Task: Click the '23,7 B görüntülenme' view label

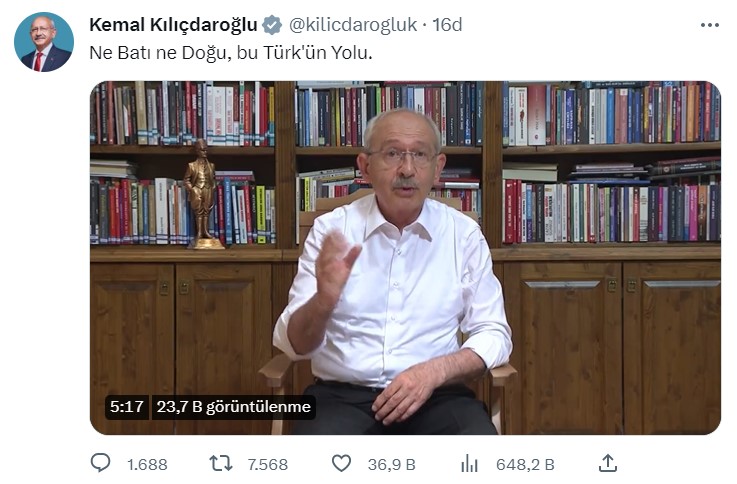Action: click(x=234, y=406)
